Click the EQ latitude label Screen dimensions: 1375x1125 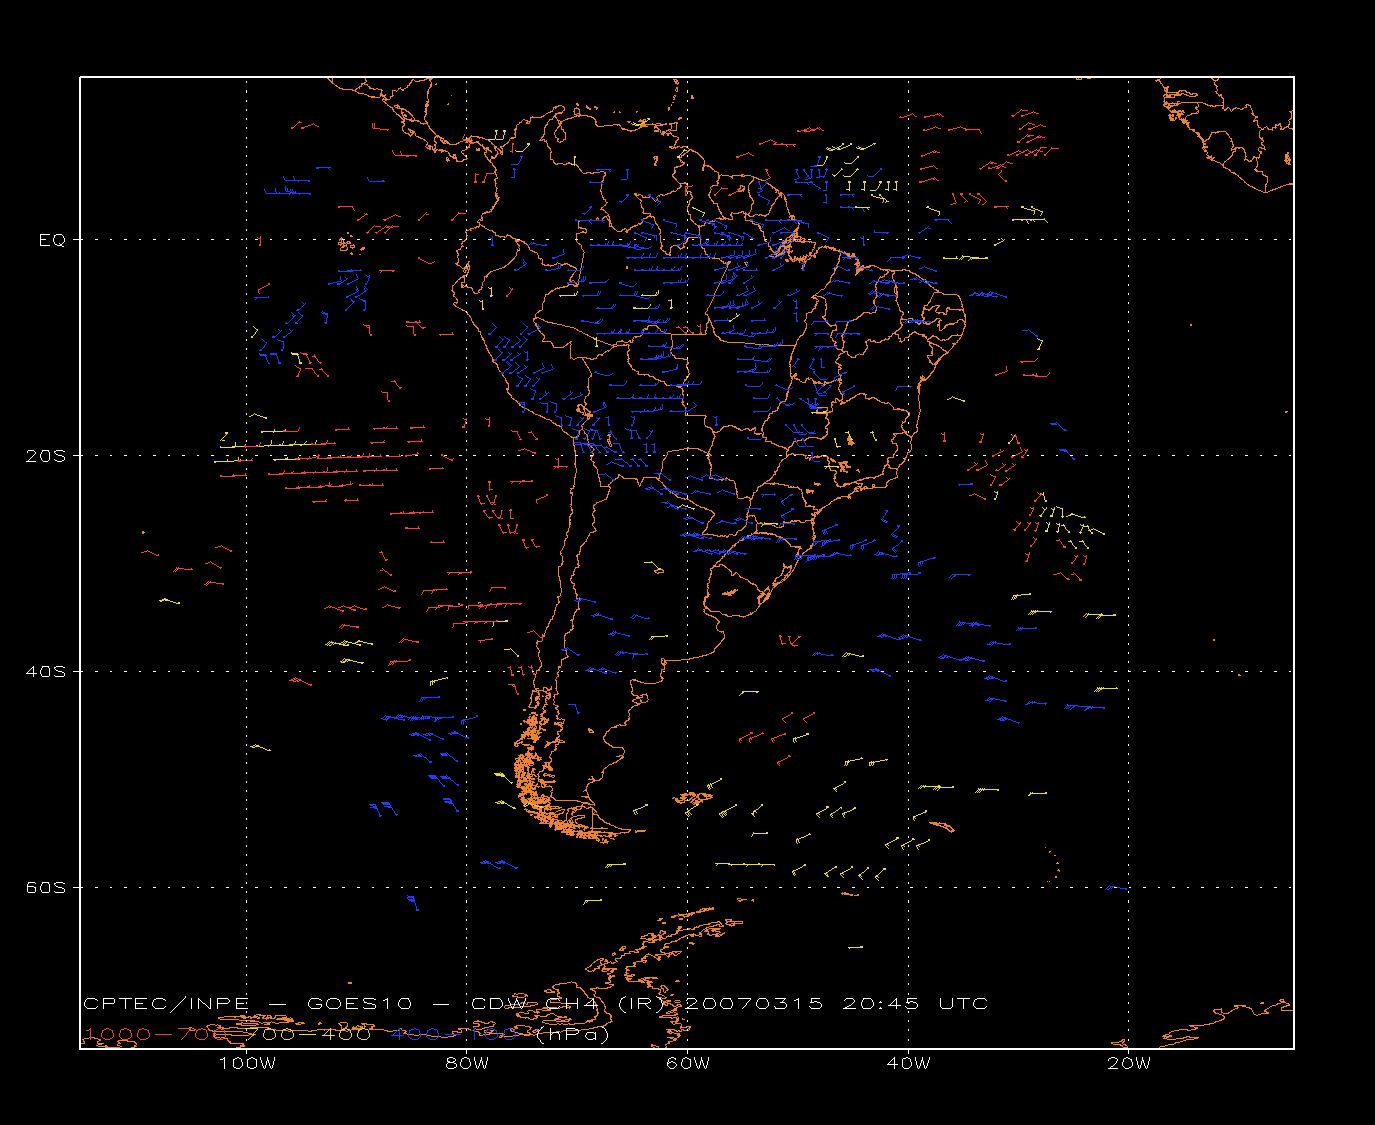[x=52, y=240]
